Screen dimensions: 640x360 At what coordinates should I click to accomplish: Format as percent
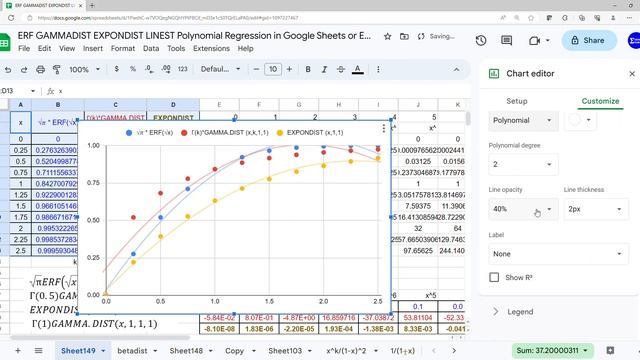(x=133, y=69)
